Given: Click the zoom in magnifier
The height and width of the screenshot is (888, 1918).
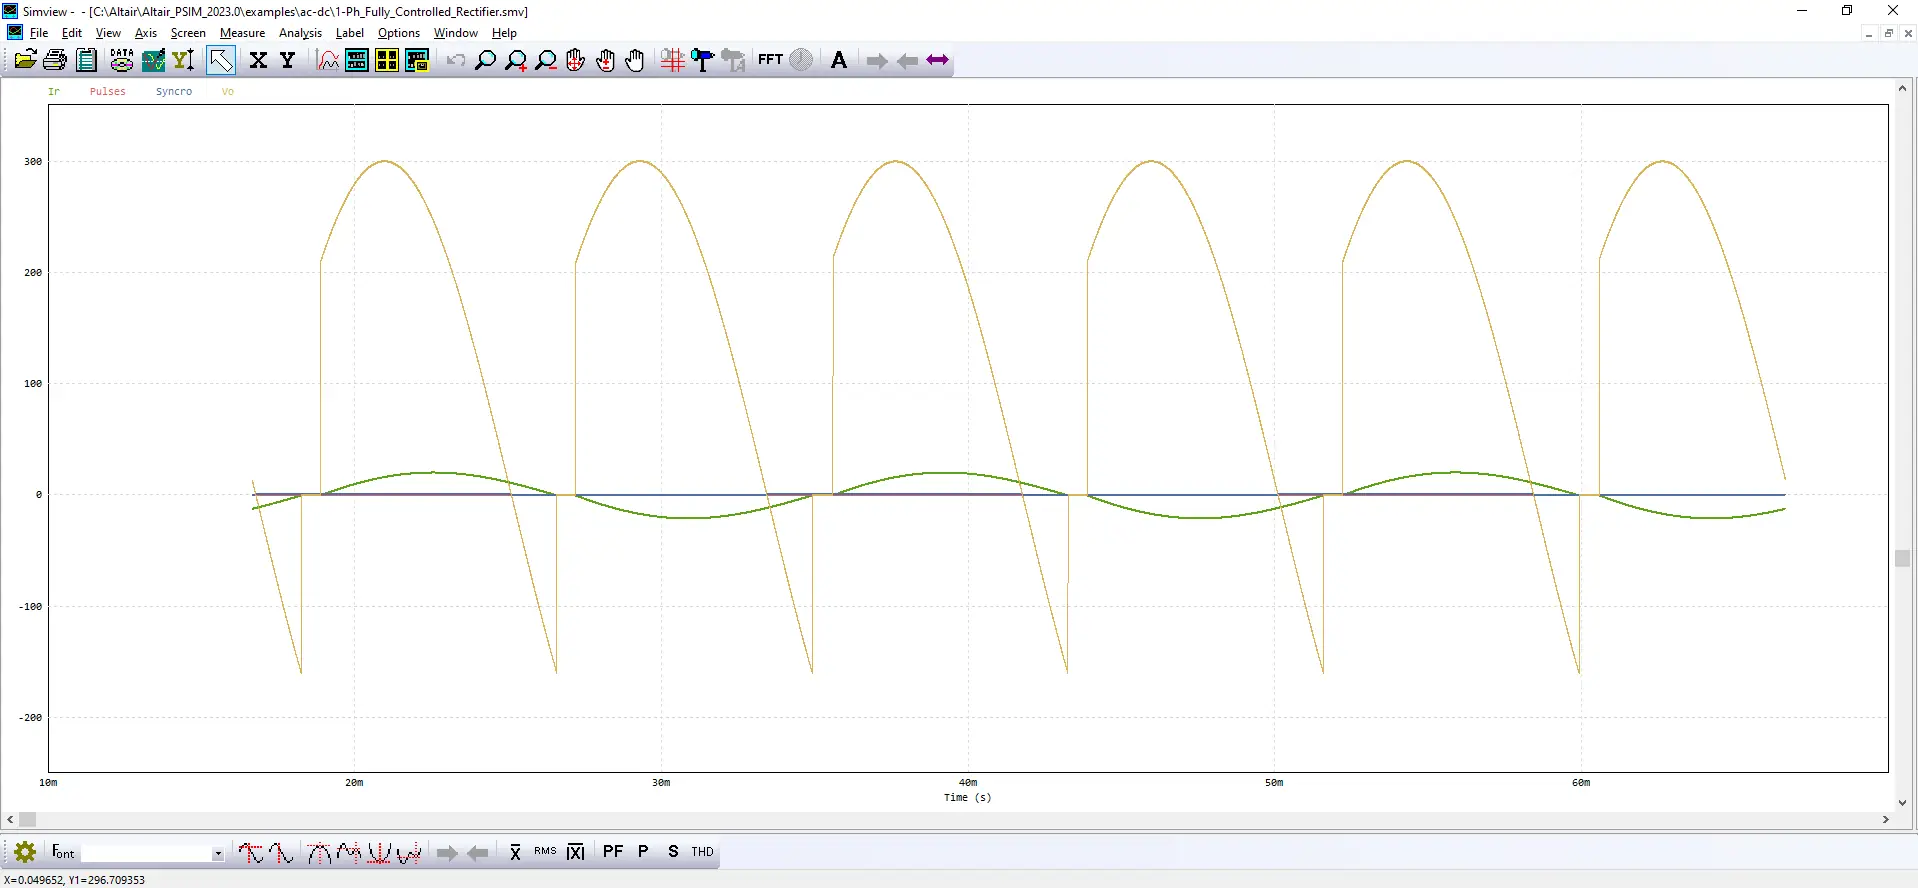Looking at the screenshot, I should pyautogui.click(x=516, y=61).
